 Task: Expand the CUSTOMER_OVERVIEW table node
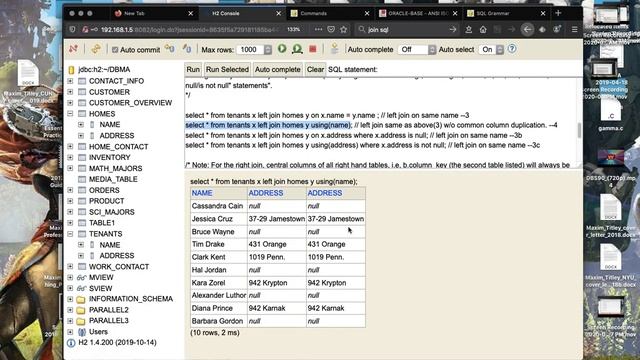(x=70, y=102)
